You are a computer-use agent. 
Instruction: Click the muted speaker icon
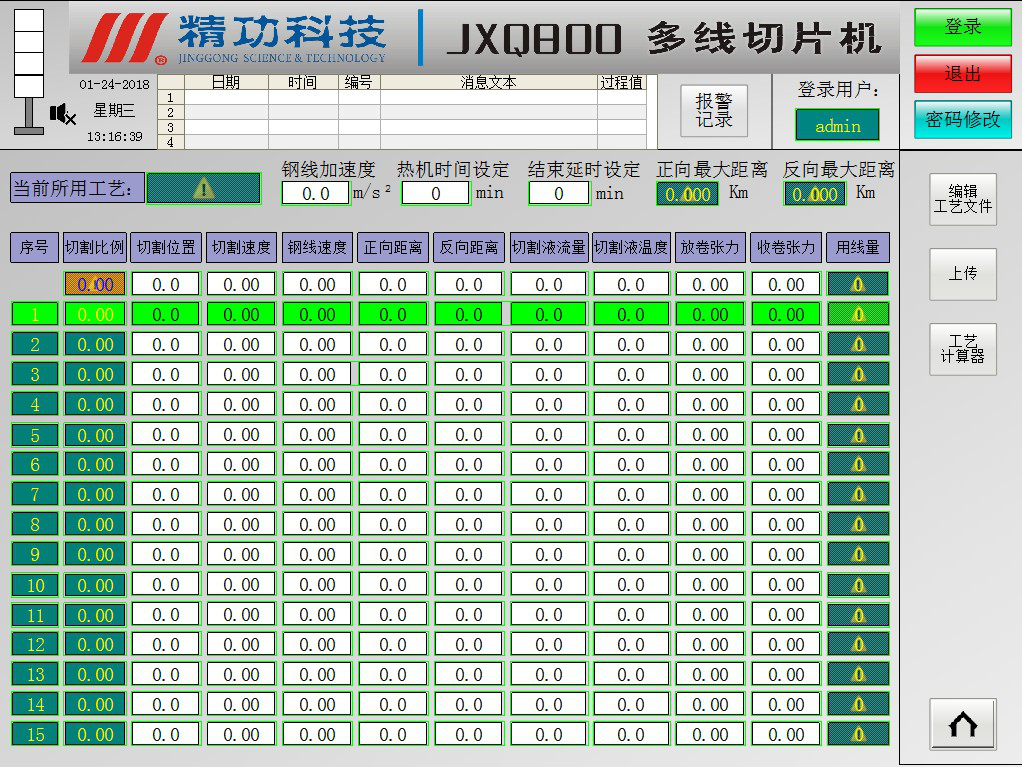63,114
